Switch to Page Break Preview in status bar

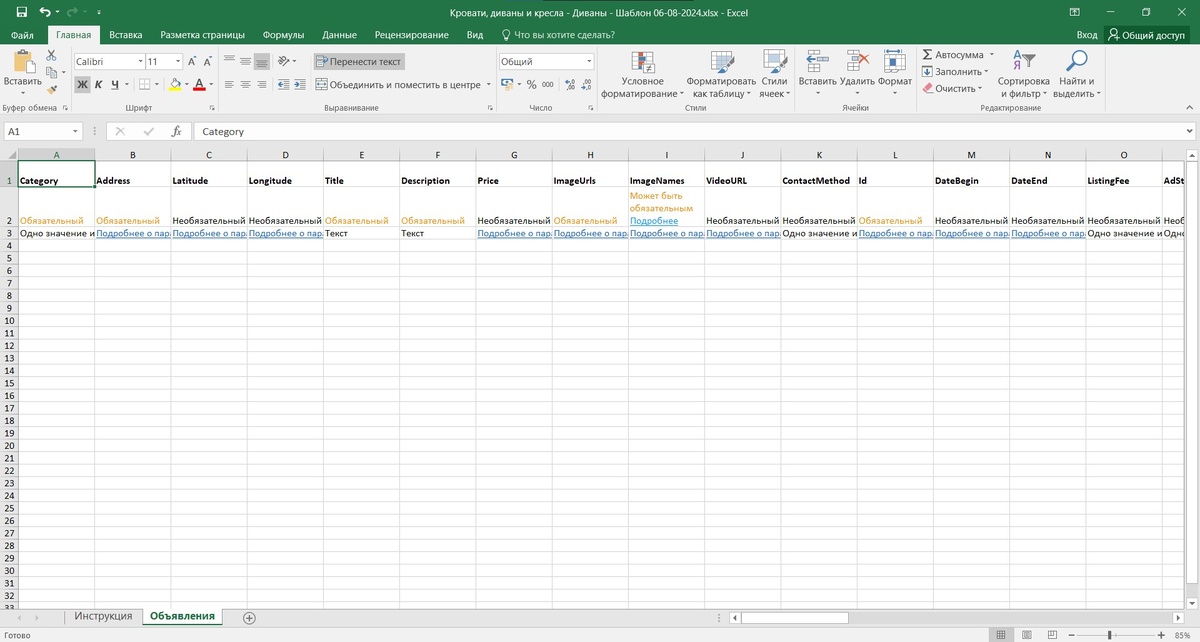click(1052, 635)
